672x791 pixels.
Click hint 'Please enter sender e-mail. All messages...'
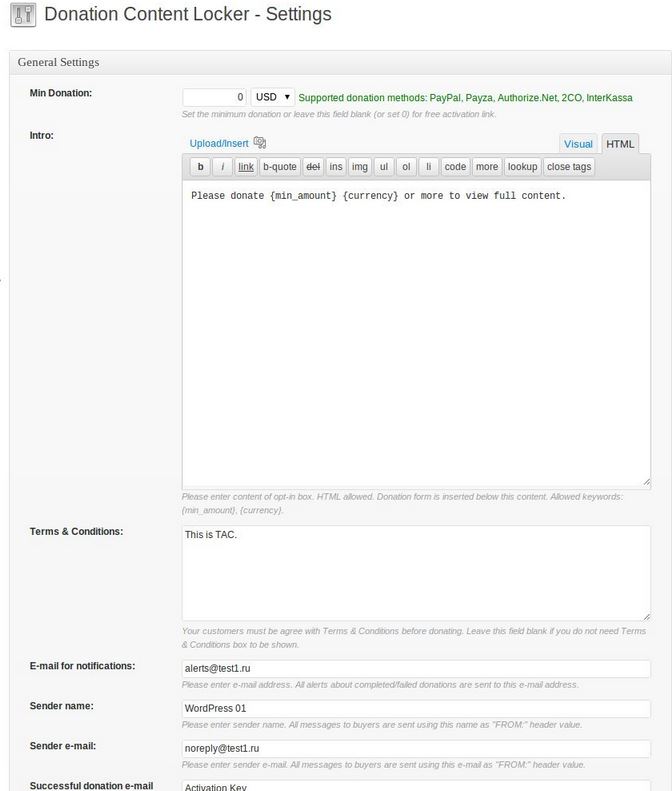[x=383, y=765]
